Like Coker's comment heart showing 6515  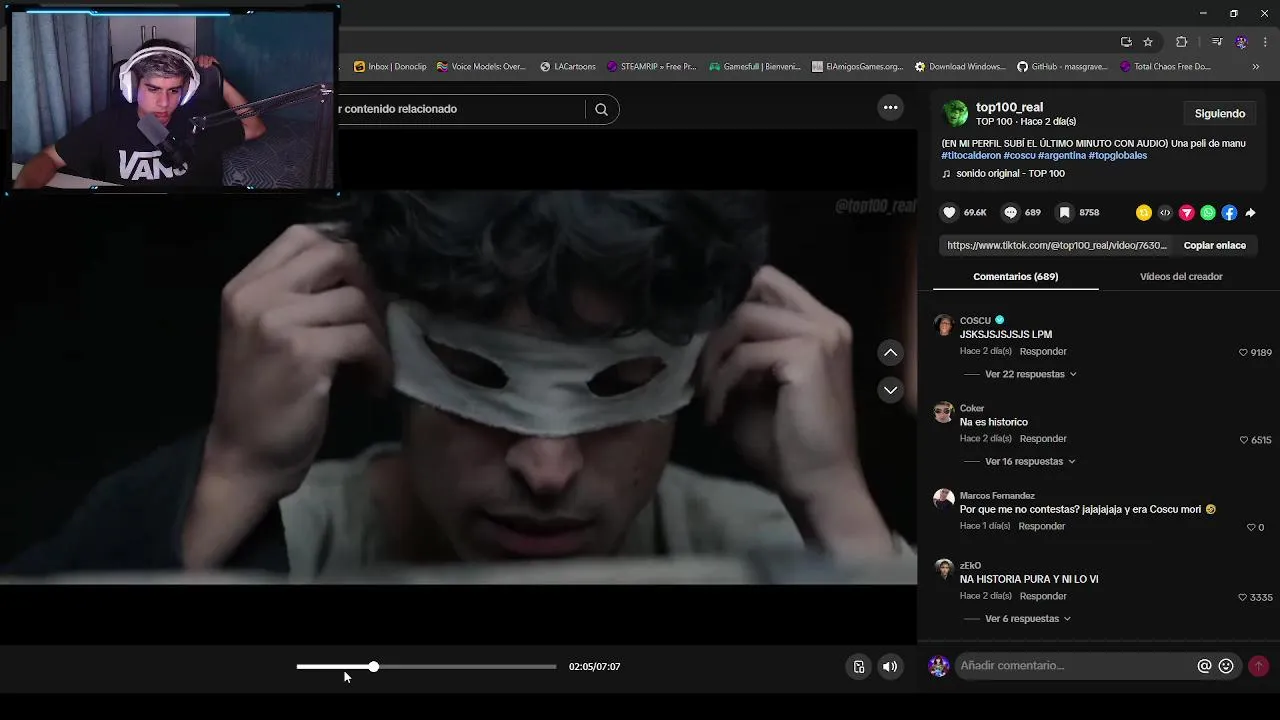(x=1244, y=440)
